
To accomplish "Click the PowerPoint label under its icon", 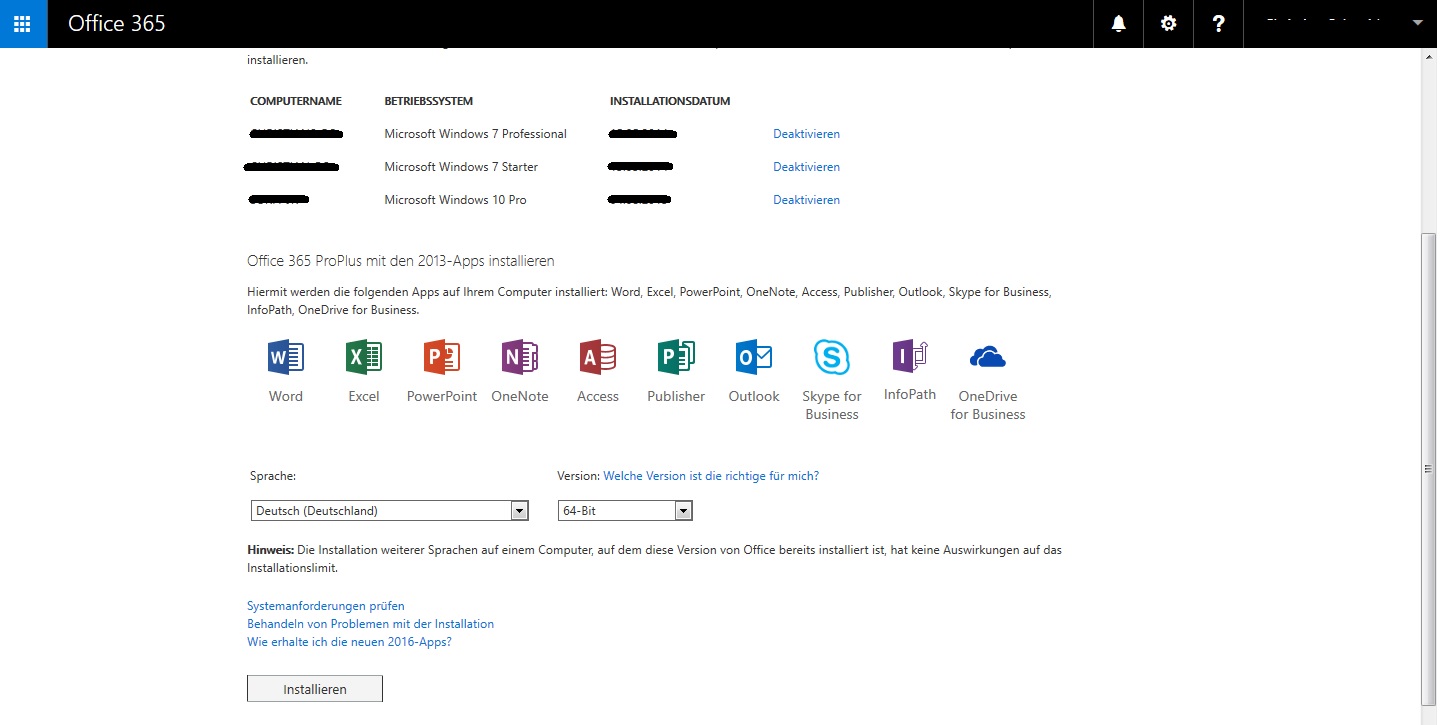I will pyautogui.click(x=441, y=396).
